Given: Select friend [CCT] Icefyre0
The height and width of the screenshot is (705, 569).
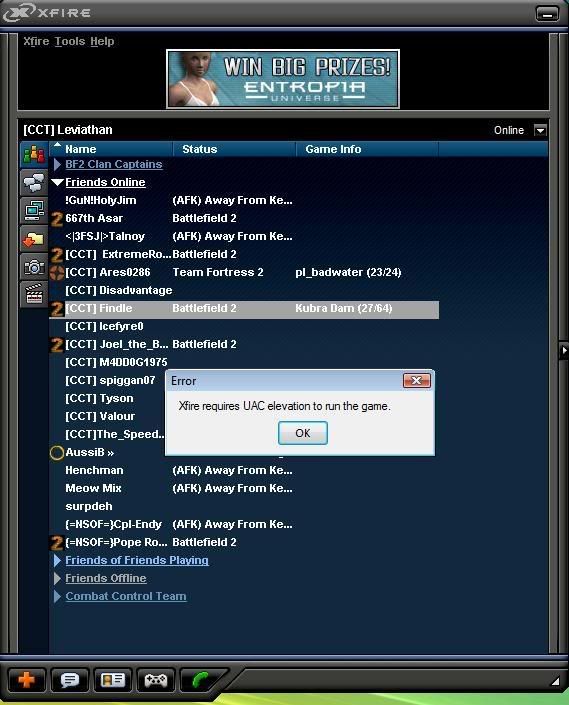Looking at the screenshot, I should (104, 326).
